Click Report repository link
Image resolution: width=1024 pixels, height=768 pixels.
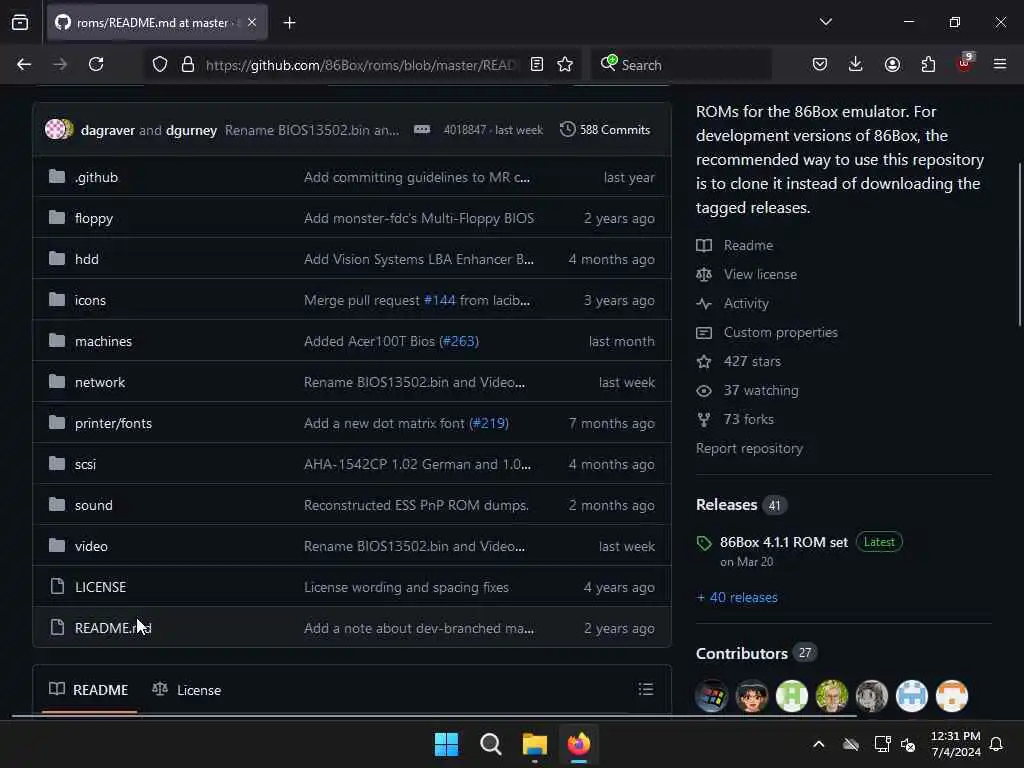pos(749,449)
